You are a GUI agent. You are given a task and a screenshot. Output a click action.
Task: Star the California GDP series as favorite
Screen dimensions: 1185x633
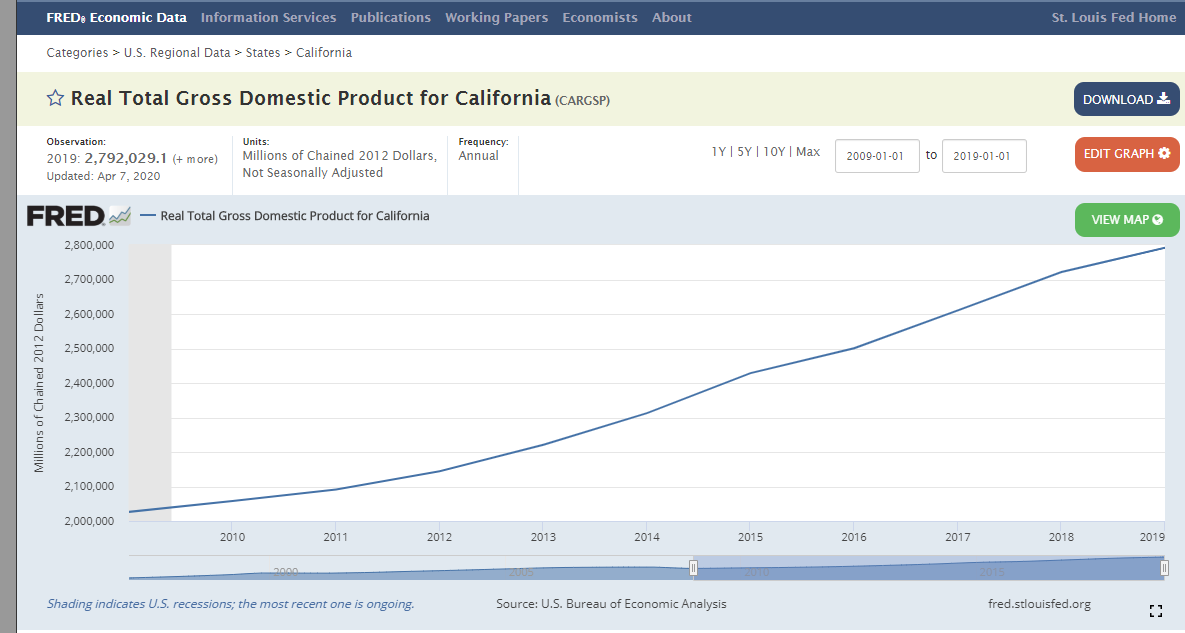[x=55, y=98]
